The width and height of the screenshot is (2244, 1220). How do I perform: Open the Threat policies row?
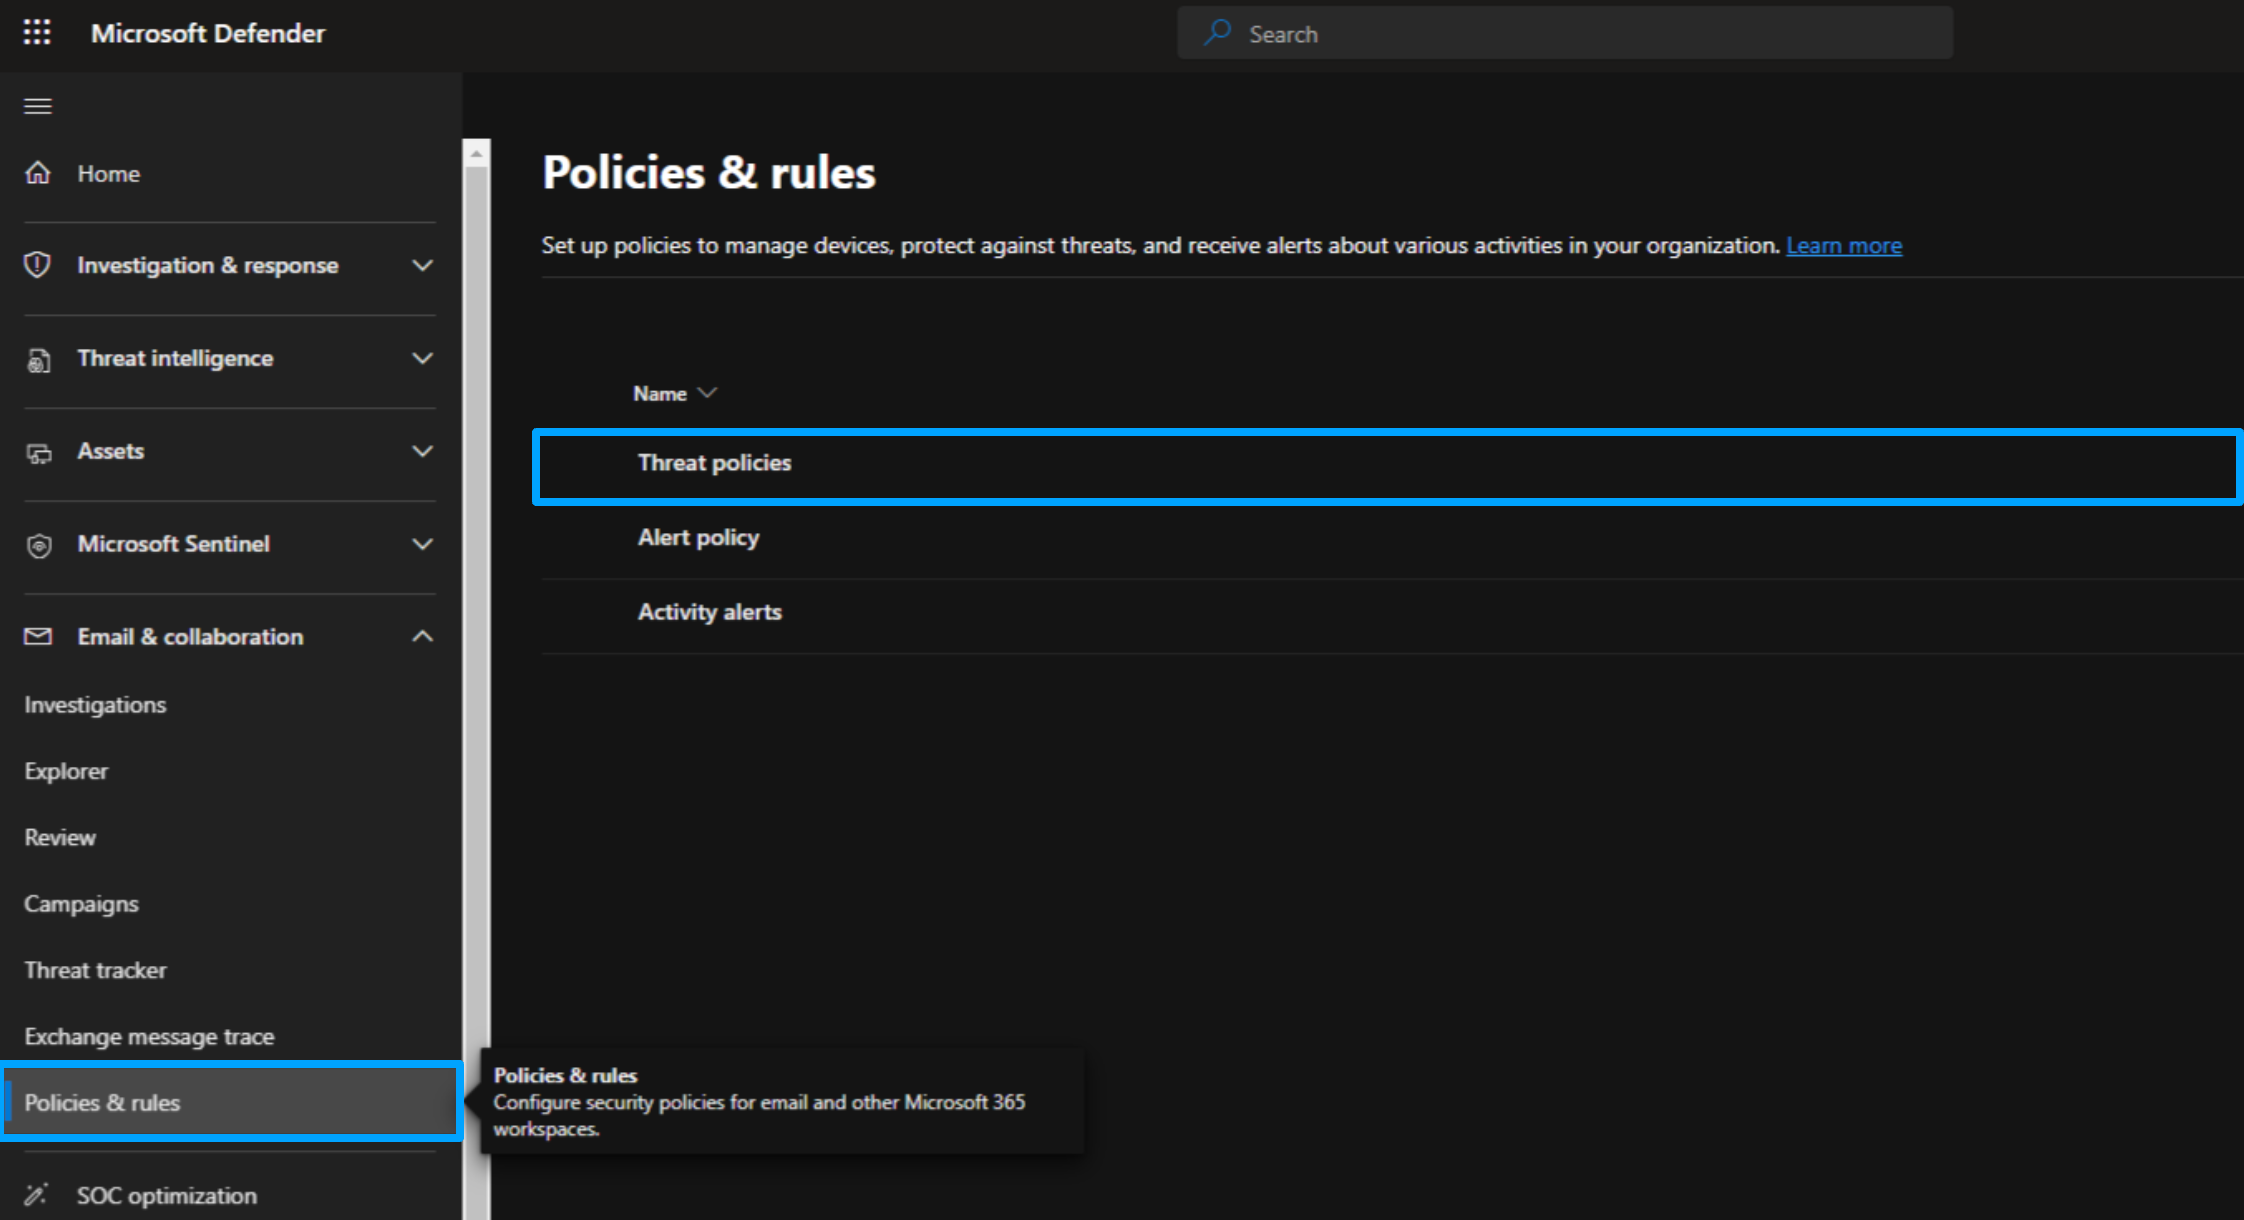click(715, 463)
